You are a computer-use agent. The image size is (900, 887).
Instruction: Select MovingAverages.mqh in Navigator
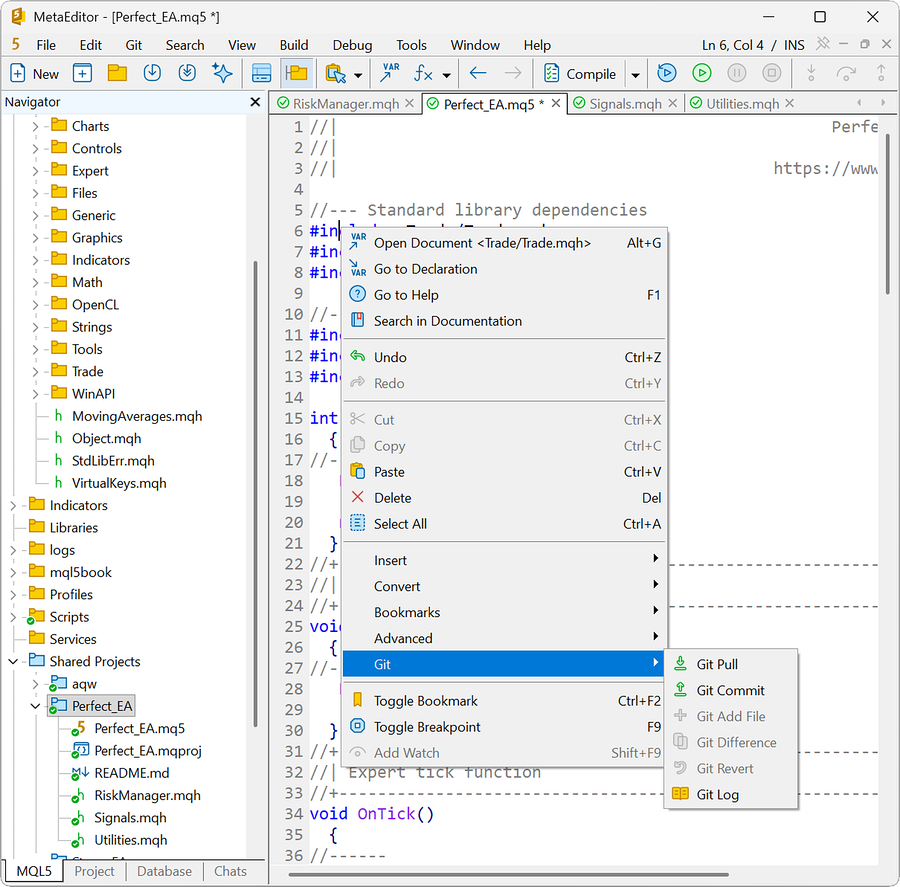(x=137, y=416)
